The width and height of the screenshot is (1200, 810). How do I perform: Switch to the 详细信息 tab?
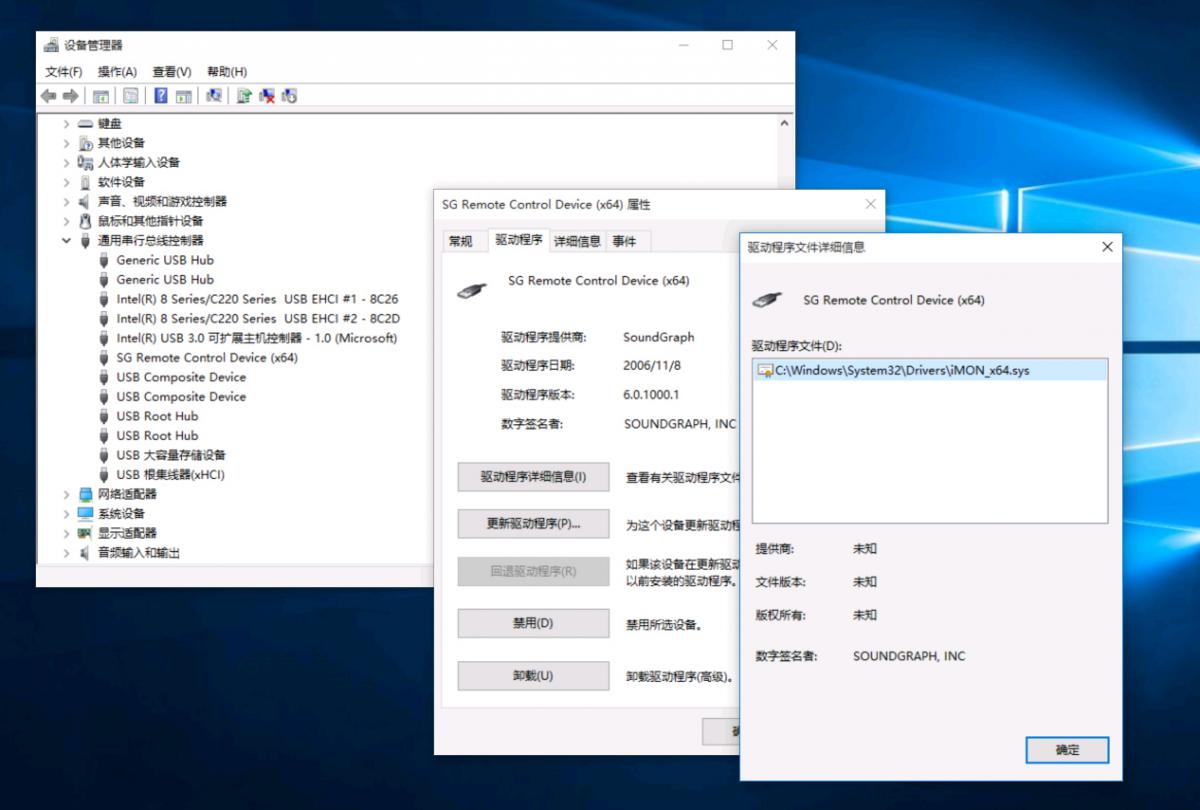pyautogui.click(x=578, y=241)
